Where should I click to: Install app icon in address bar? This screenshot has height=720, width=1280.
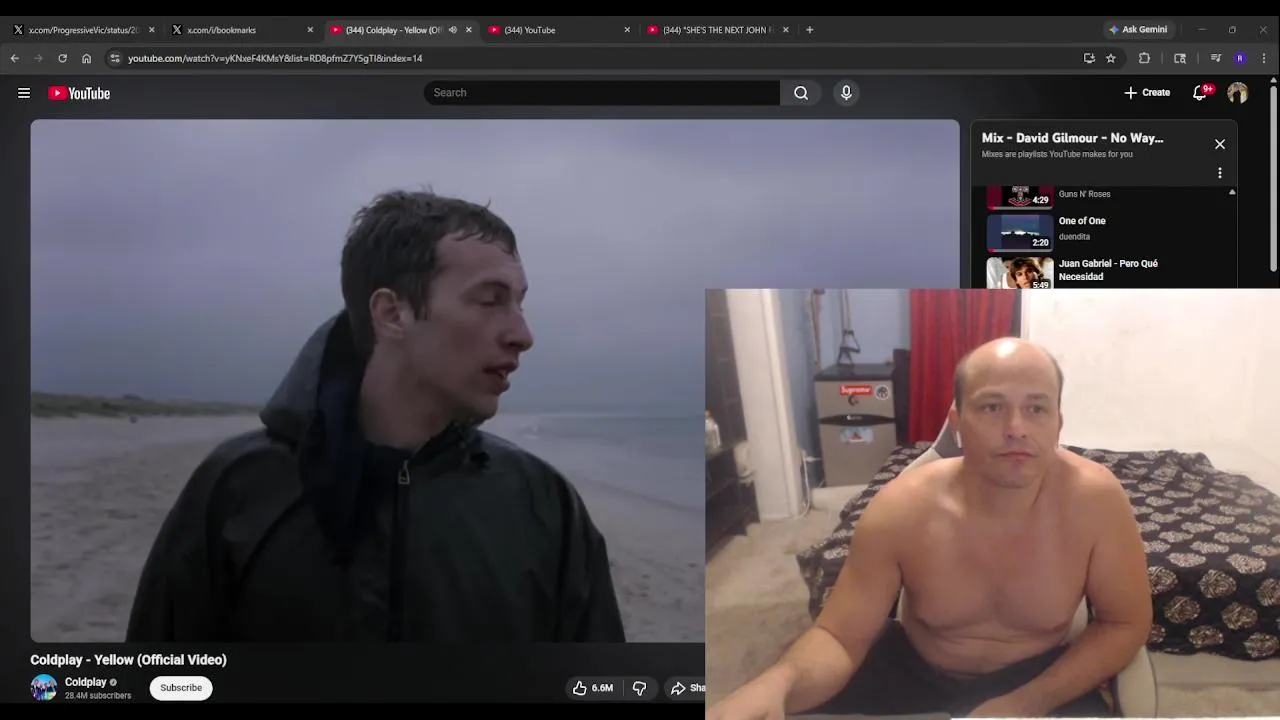point(1089,58)
